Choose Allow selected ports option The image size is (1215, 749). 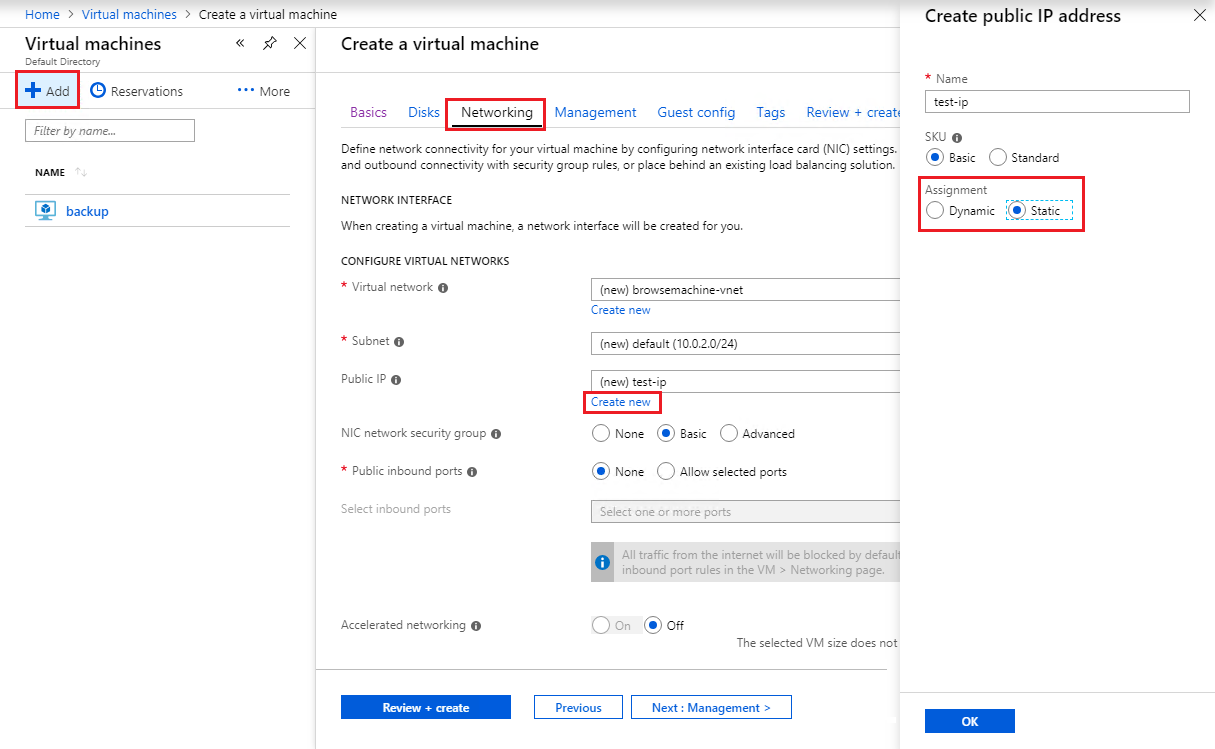point(666,471)
